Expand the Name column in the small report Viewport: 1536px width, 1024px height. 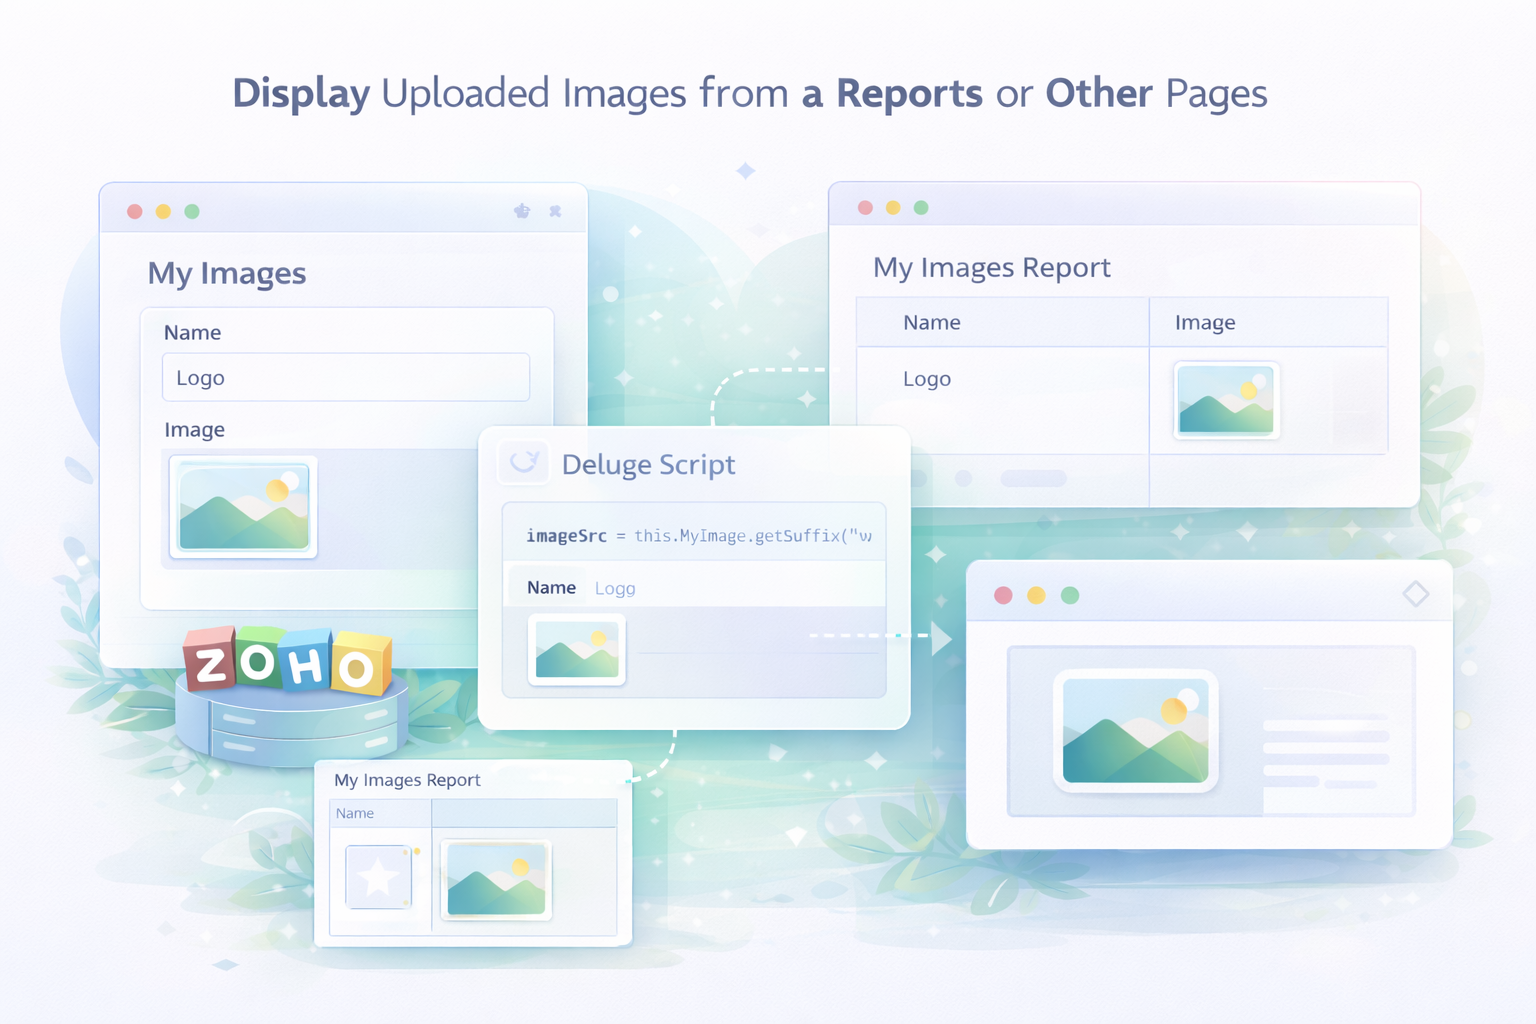click(x=355, y=813)
